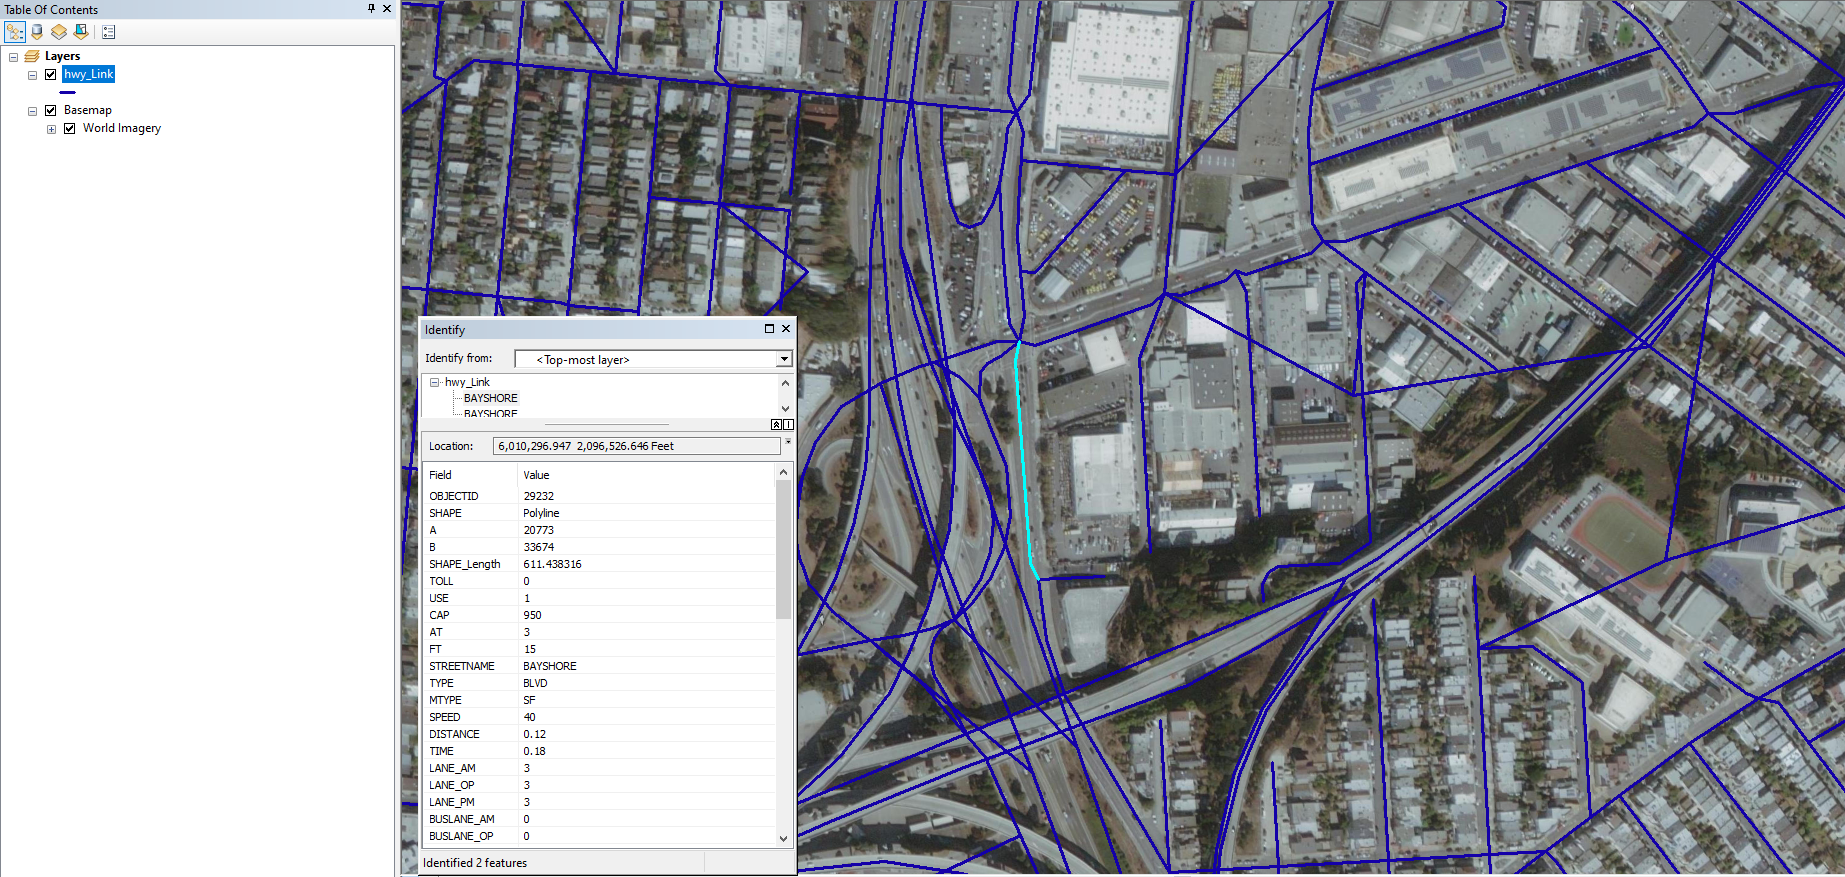
Task: Click the collapse-up pane arrows icon
Action: (x=776, y=425)
